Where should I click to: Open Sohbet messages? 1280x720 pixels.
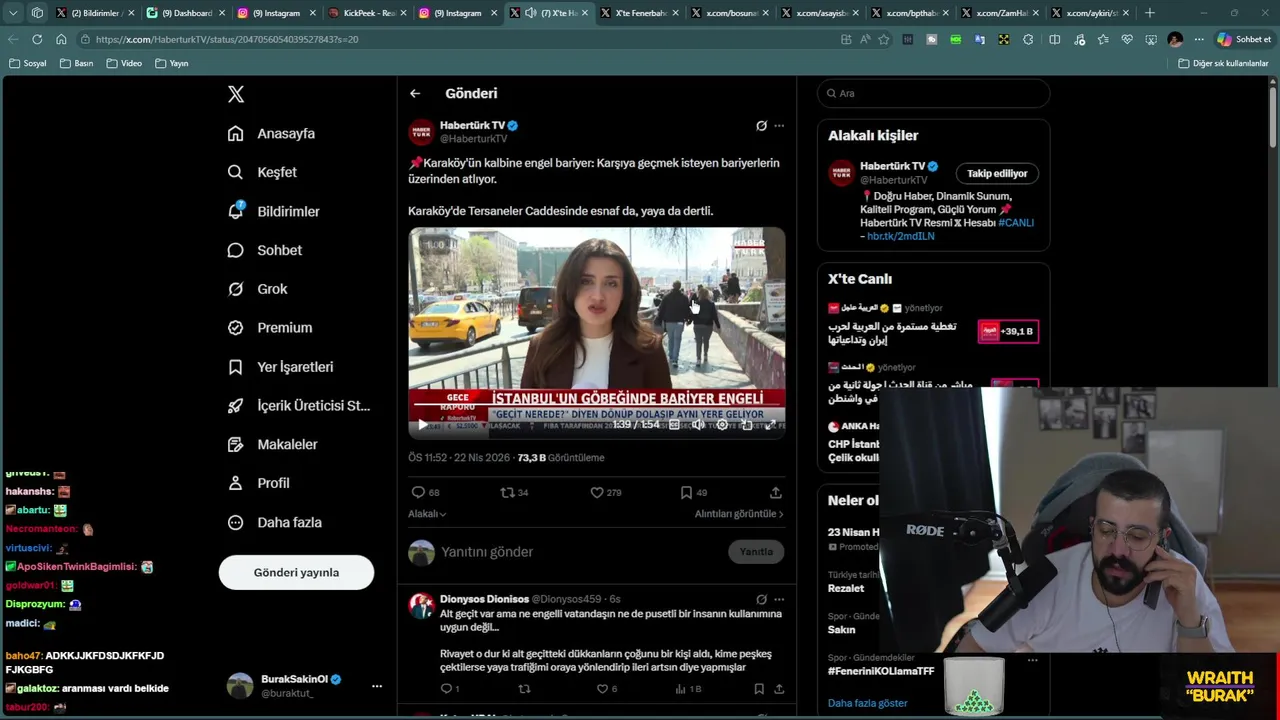click(x=265, y=250)
